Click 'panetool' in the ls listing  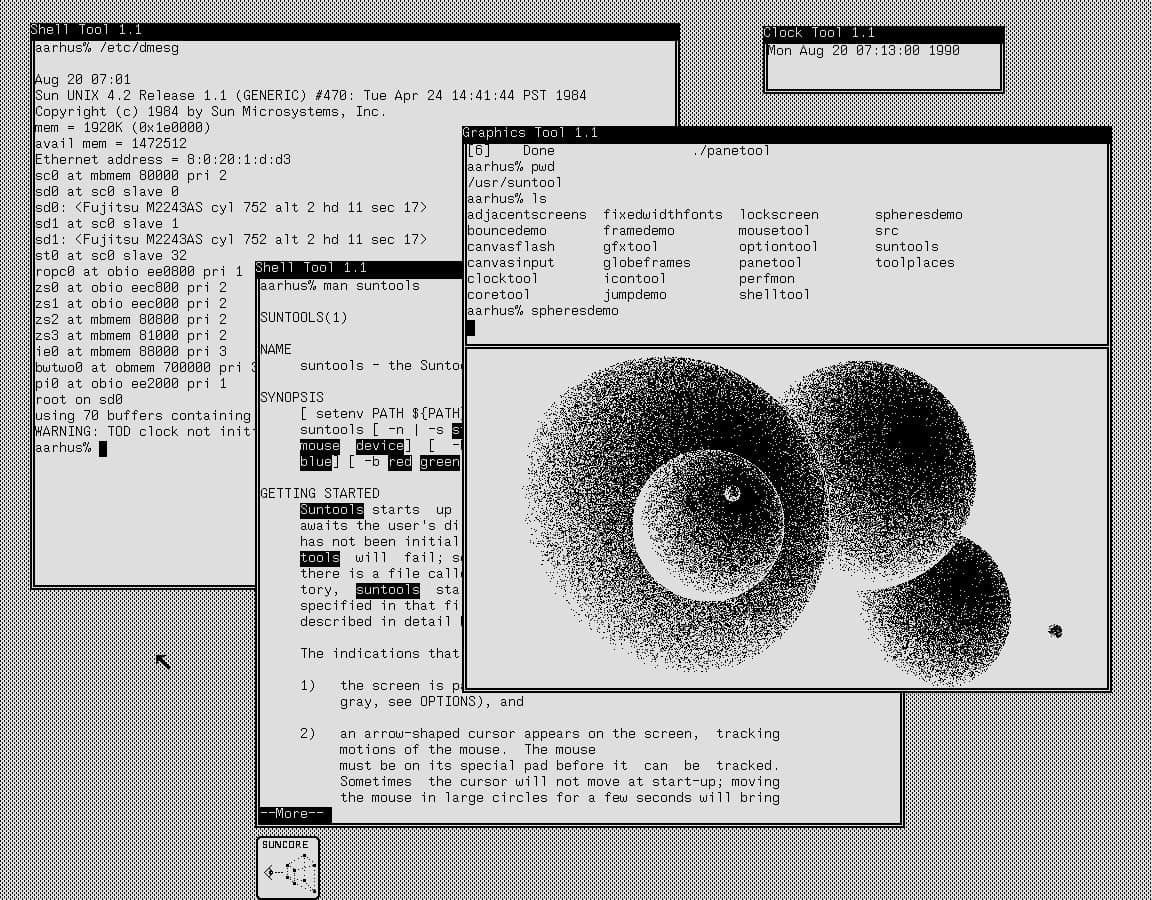click(x=771, y=263)
